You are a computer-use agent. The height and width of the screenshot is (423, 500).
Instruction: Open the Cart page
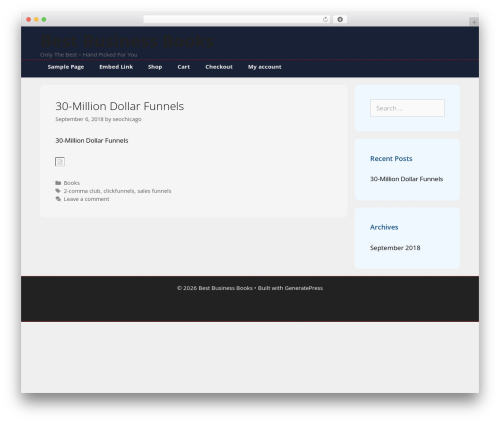(x=184, y=67)
